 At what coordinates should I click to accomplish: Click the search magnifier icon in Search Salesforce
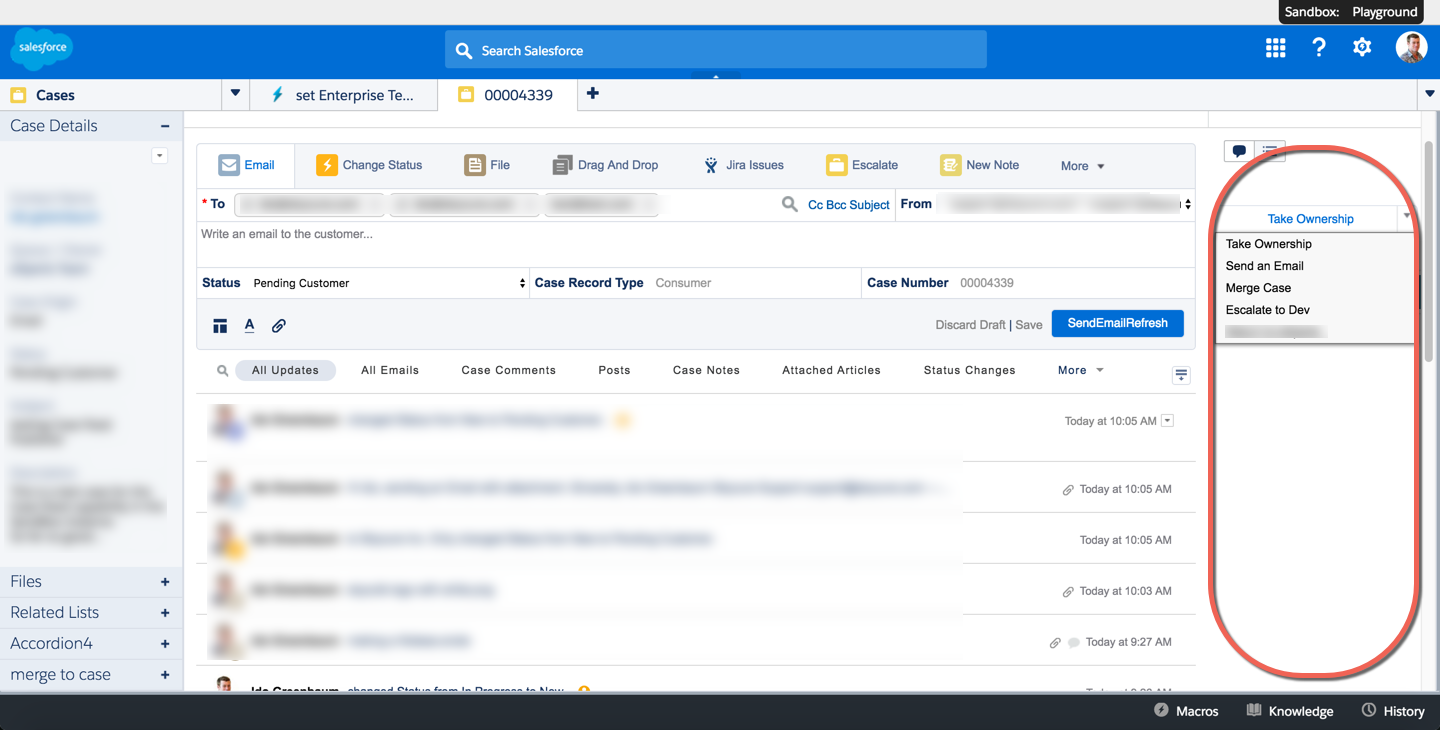point(464,50)
